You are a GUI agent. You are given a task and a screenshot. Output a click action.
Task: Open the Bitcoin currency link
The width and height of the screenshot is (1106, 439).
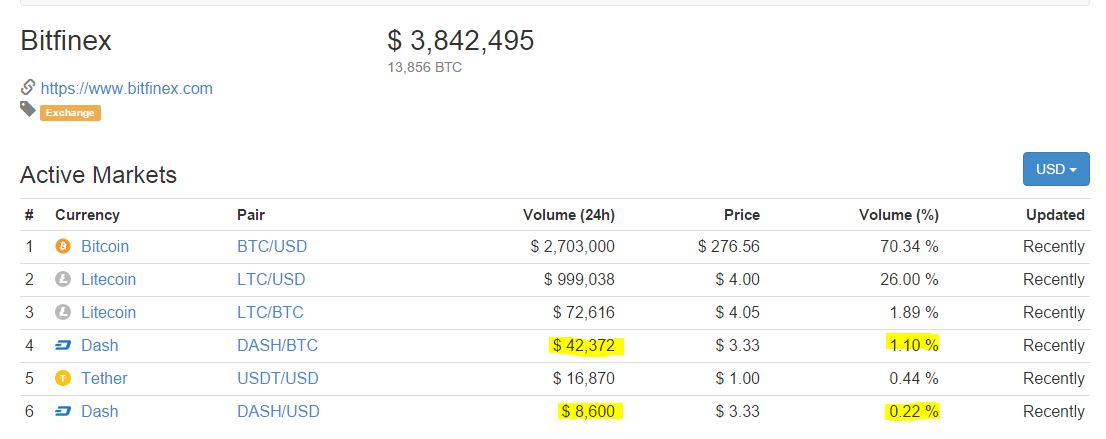(x=105, y=247)
